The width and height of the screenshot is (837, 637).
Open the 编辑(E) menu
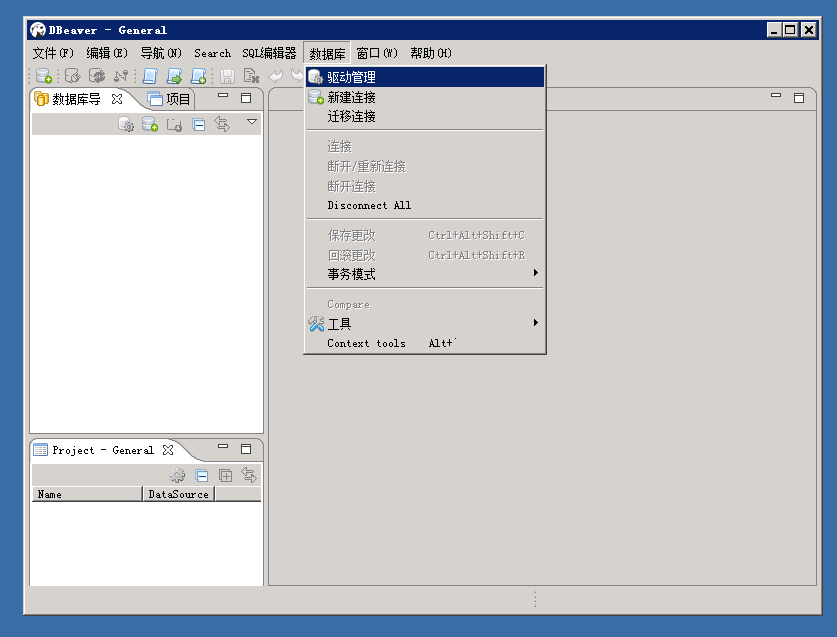(x=107, y=53)
